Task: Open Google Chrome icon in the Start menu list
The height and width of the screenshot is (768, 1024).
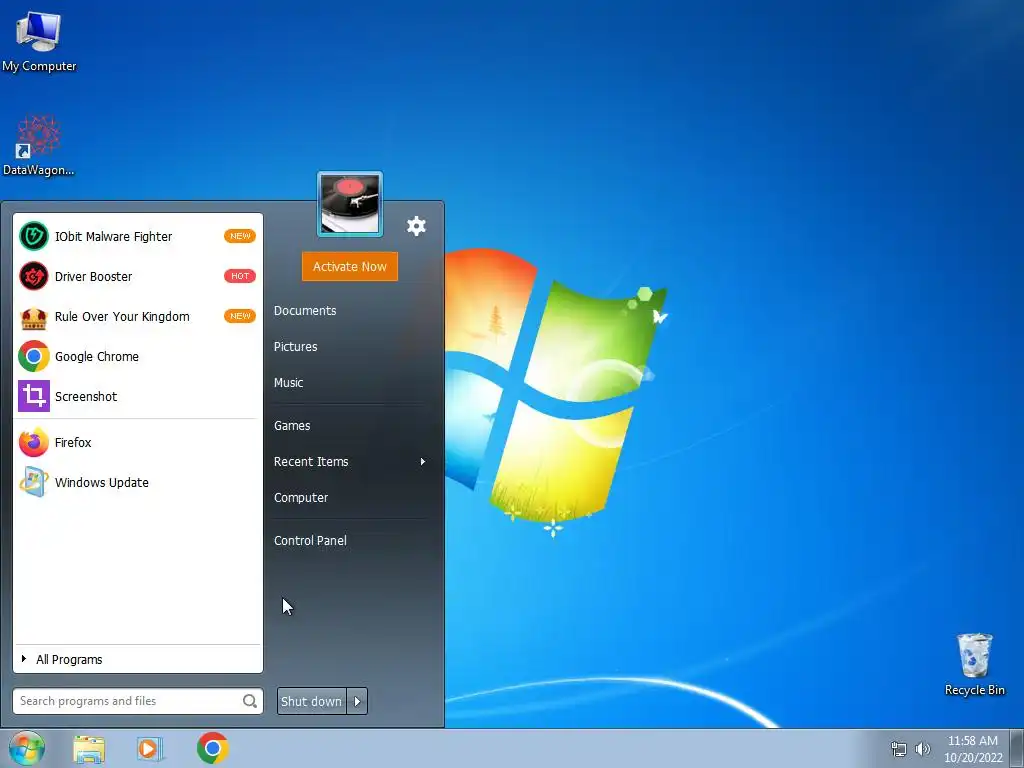Action: (33, 357)
